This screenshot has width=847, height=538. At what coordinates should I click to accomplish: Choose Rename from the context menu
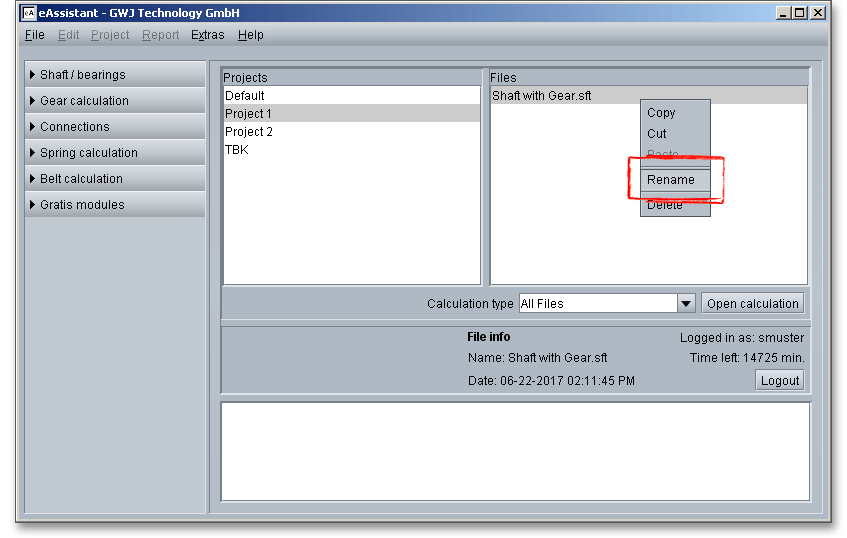[x=670, y=180]
